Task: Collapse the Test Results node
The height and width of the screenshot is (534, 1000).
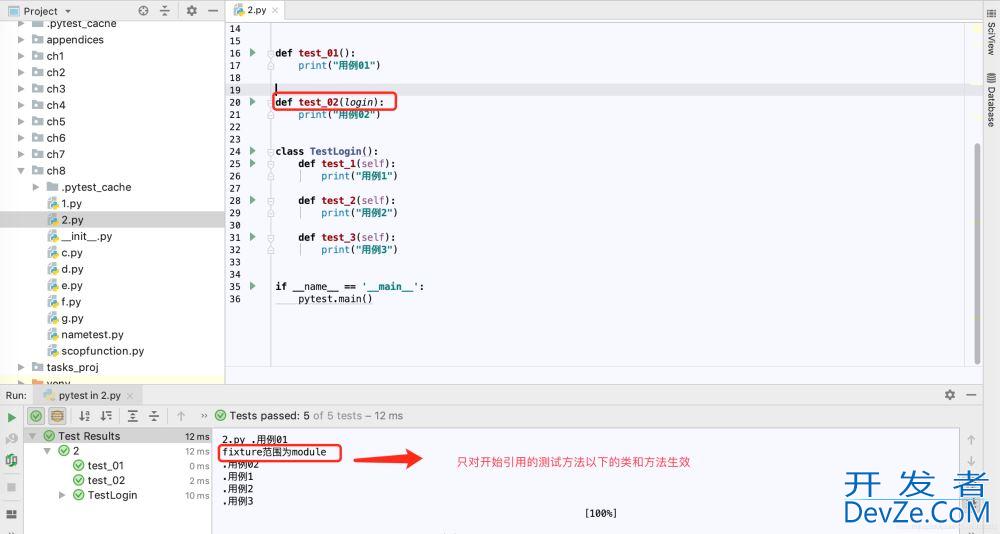Action: point(33,436)
